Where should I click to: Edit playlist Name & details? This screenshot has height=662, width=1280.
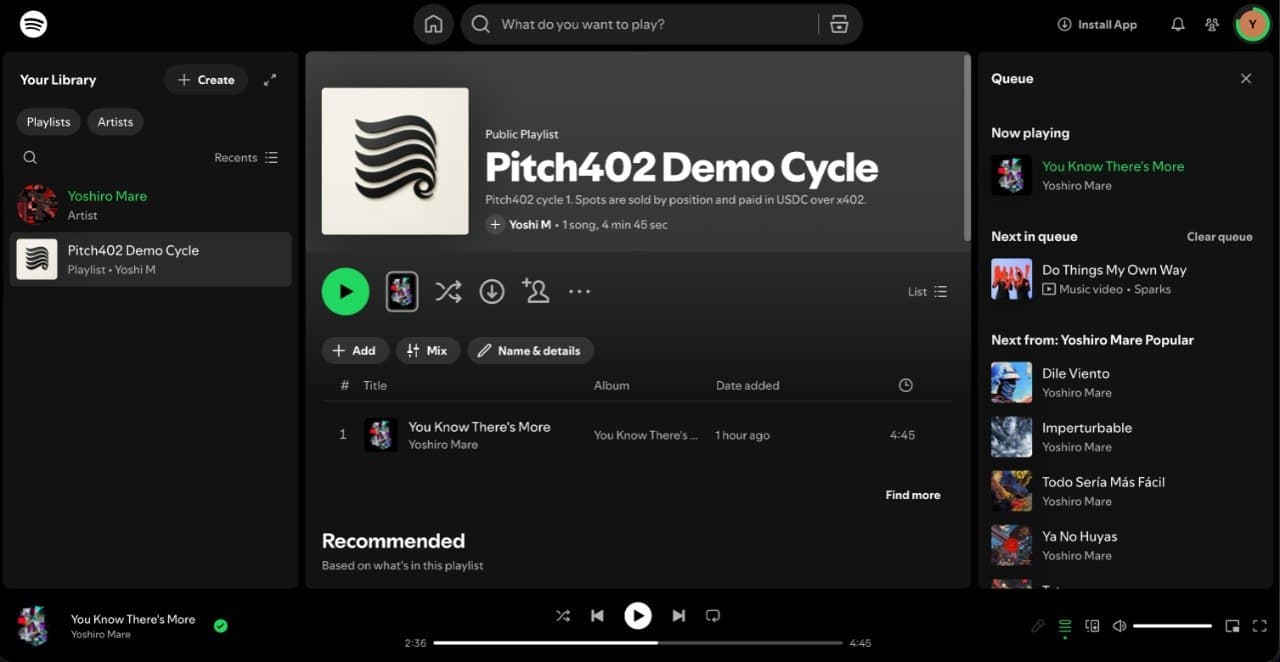[530, 351]
